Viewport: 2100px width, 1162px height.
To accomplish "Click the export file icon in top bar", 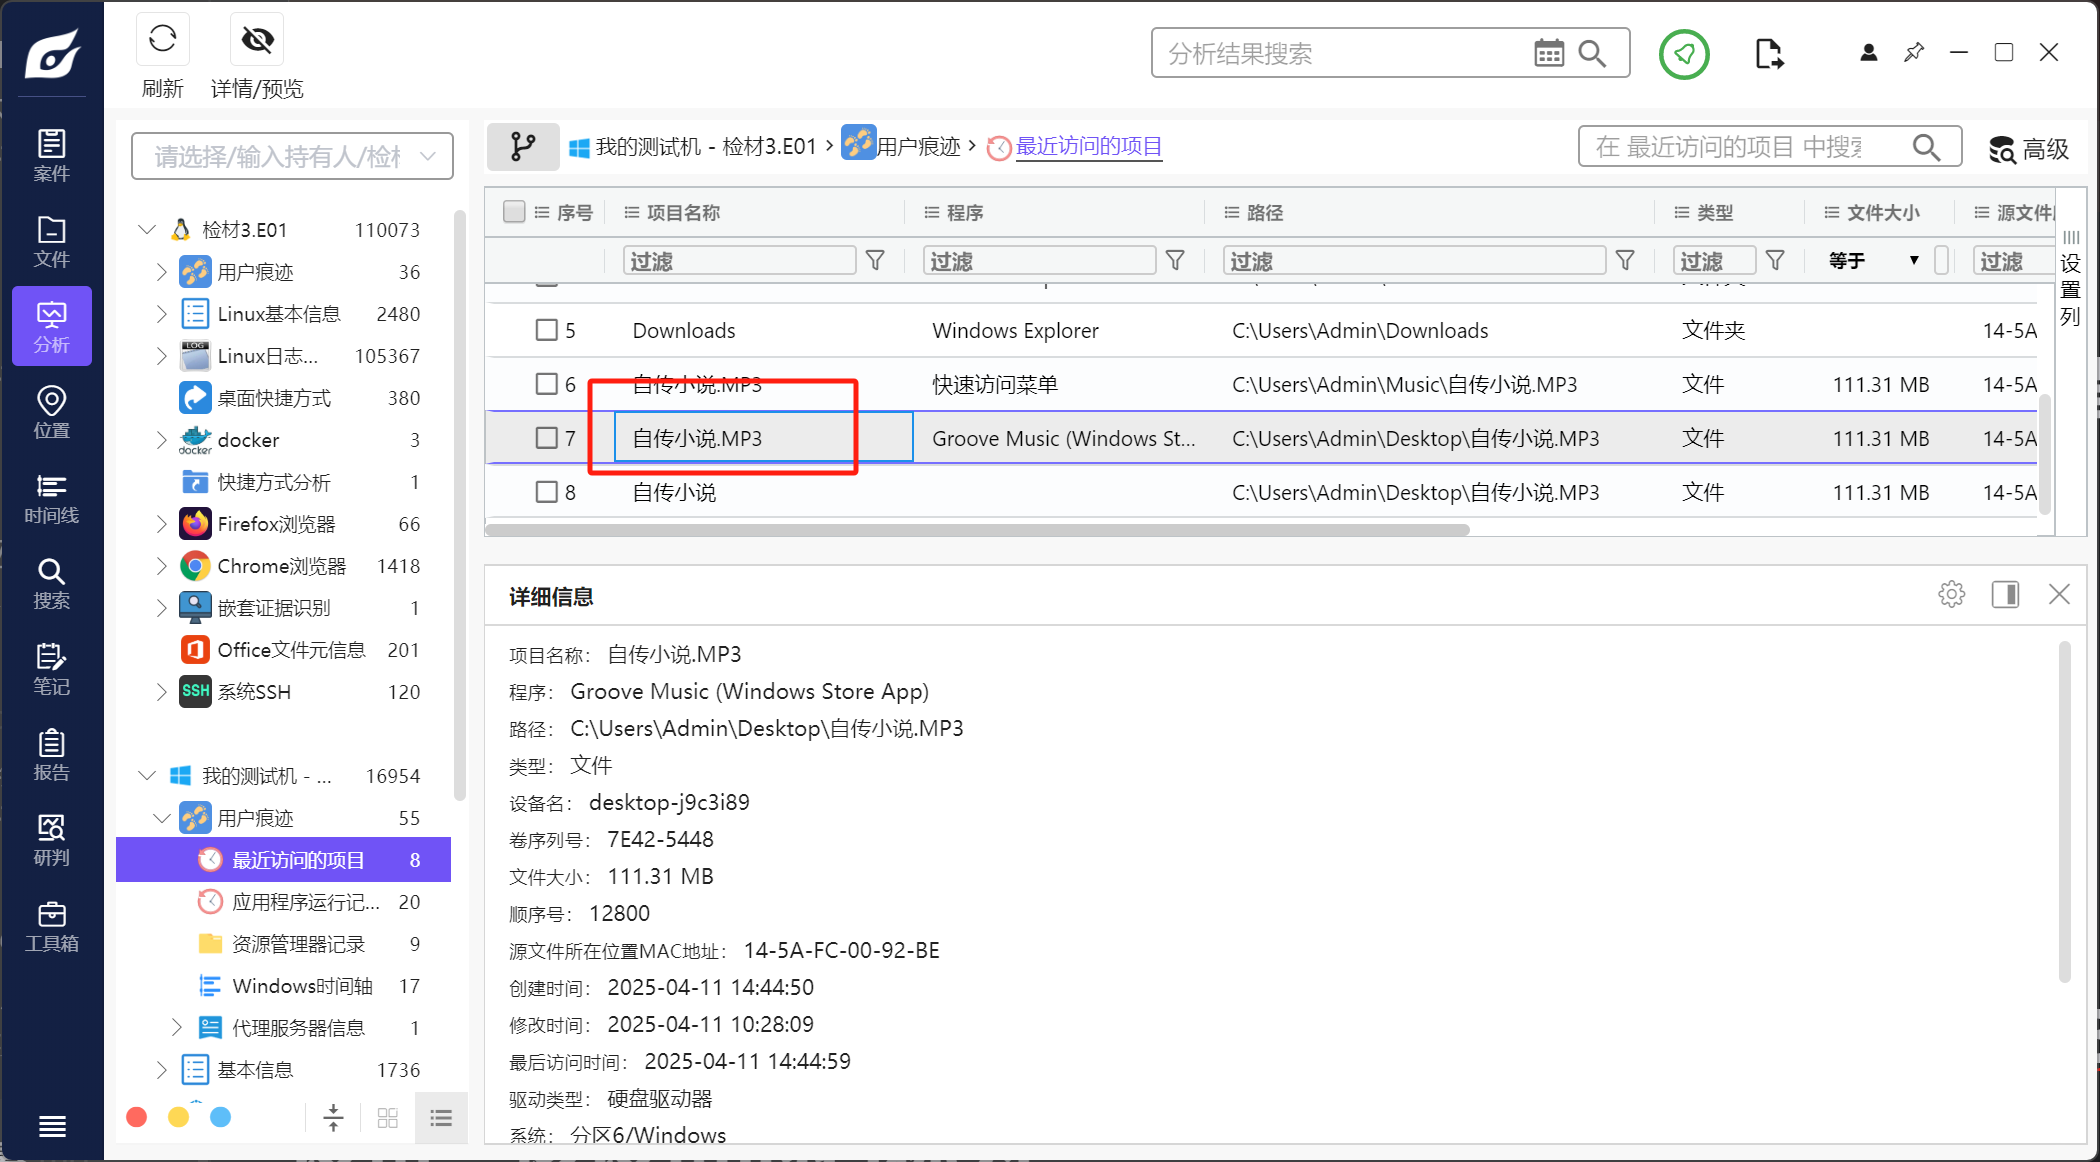I will (x=1768, y=54).
